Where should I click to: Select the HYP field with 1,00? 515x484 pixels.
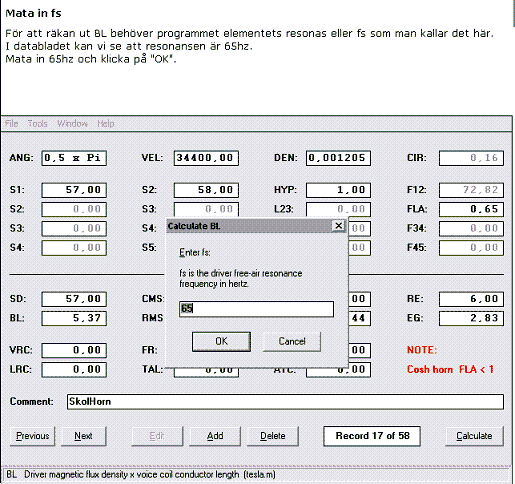pyautogui.click(x=338, y=190)
